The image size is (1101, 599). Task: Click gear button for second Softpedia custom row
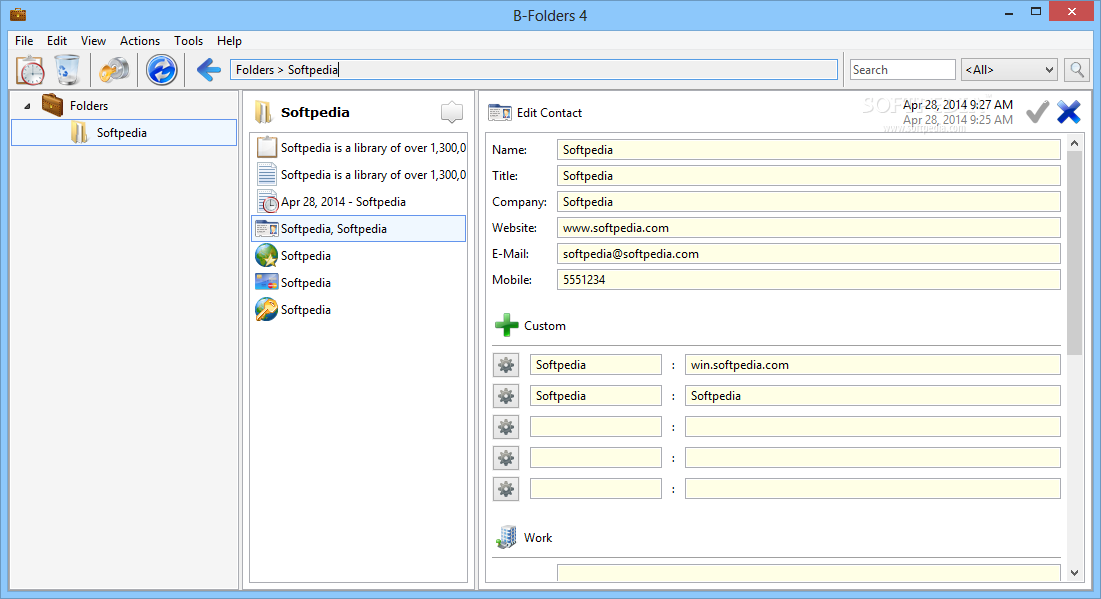click(x=506, y=395)
